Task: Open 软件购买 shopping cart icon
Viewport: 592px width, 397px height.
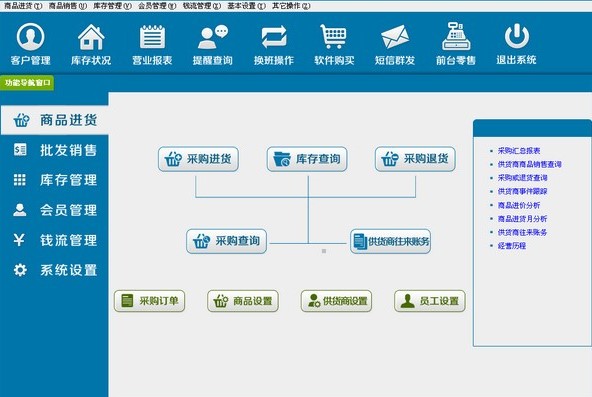Action: pos(333,37)
